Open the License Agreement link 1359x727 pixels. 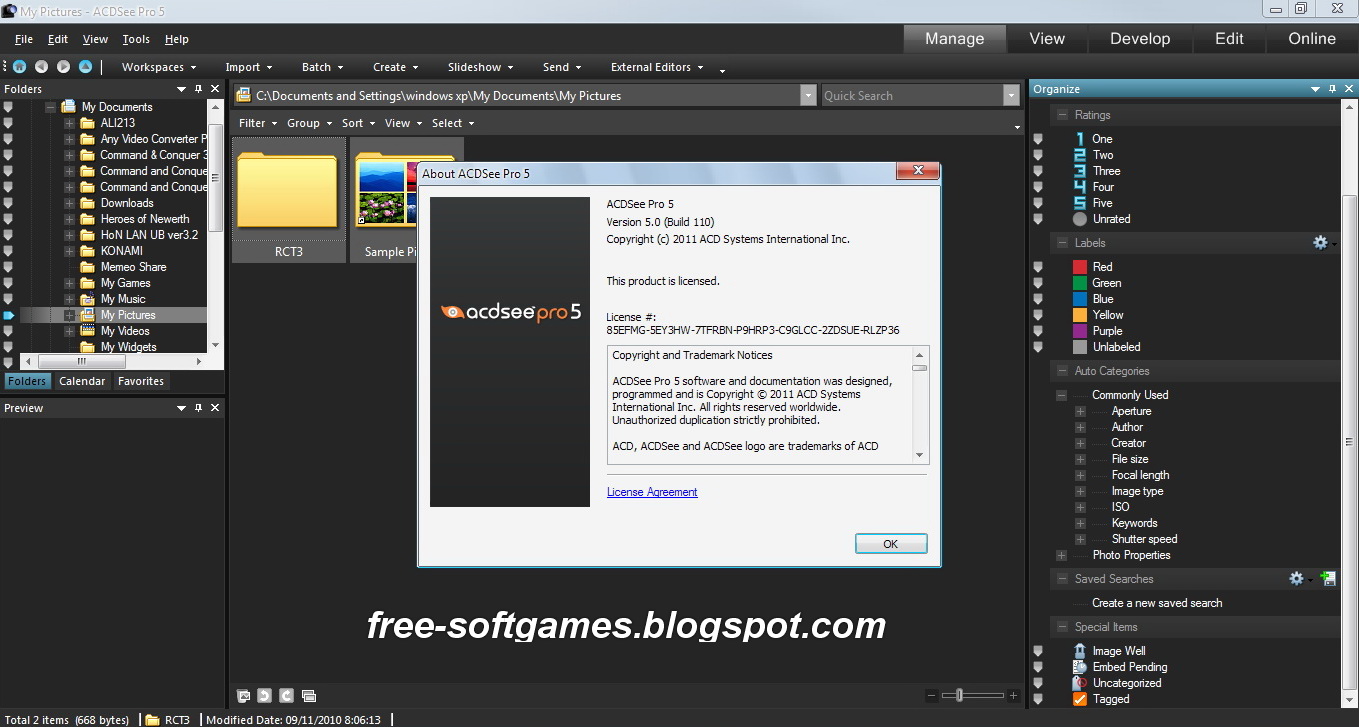pos(652,492)
